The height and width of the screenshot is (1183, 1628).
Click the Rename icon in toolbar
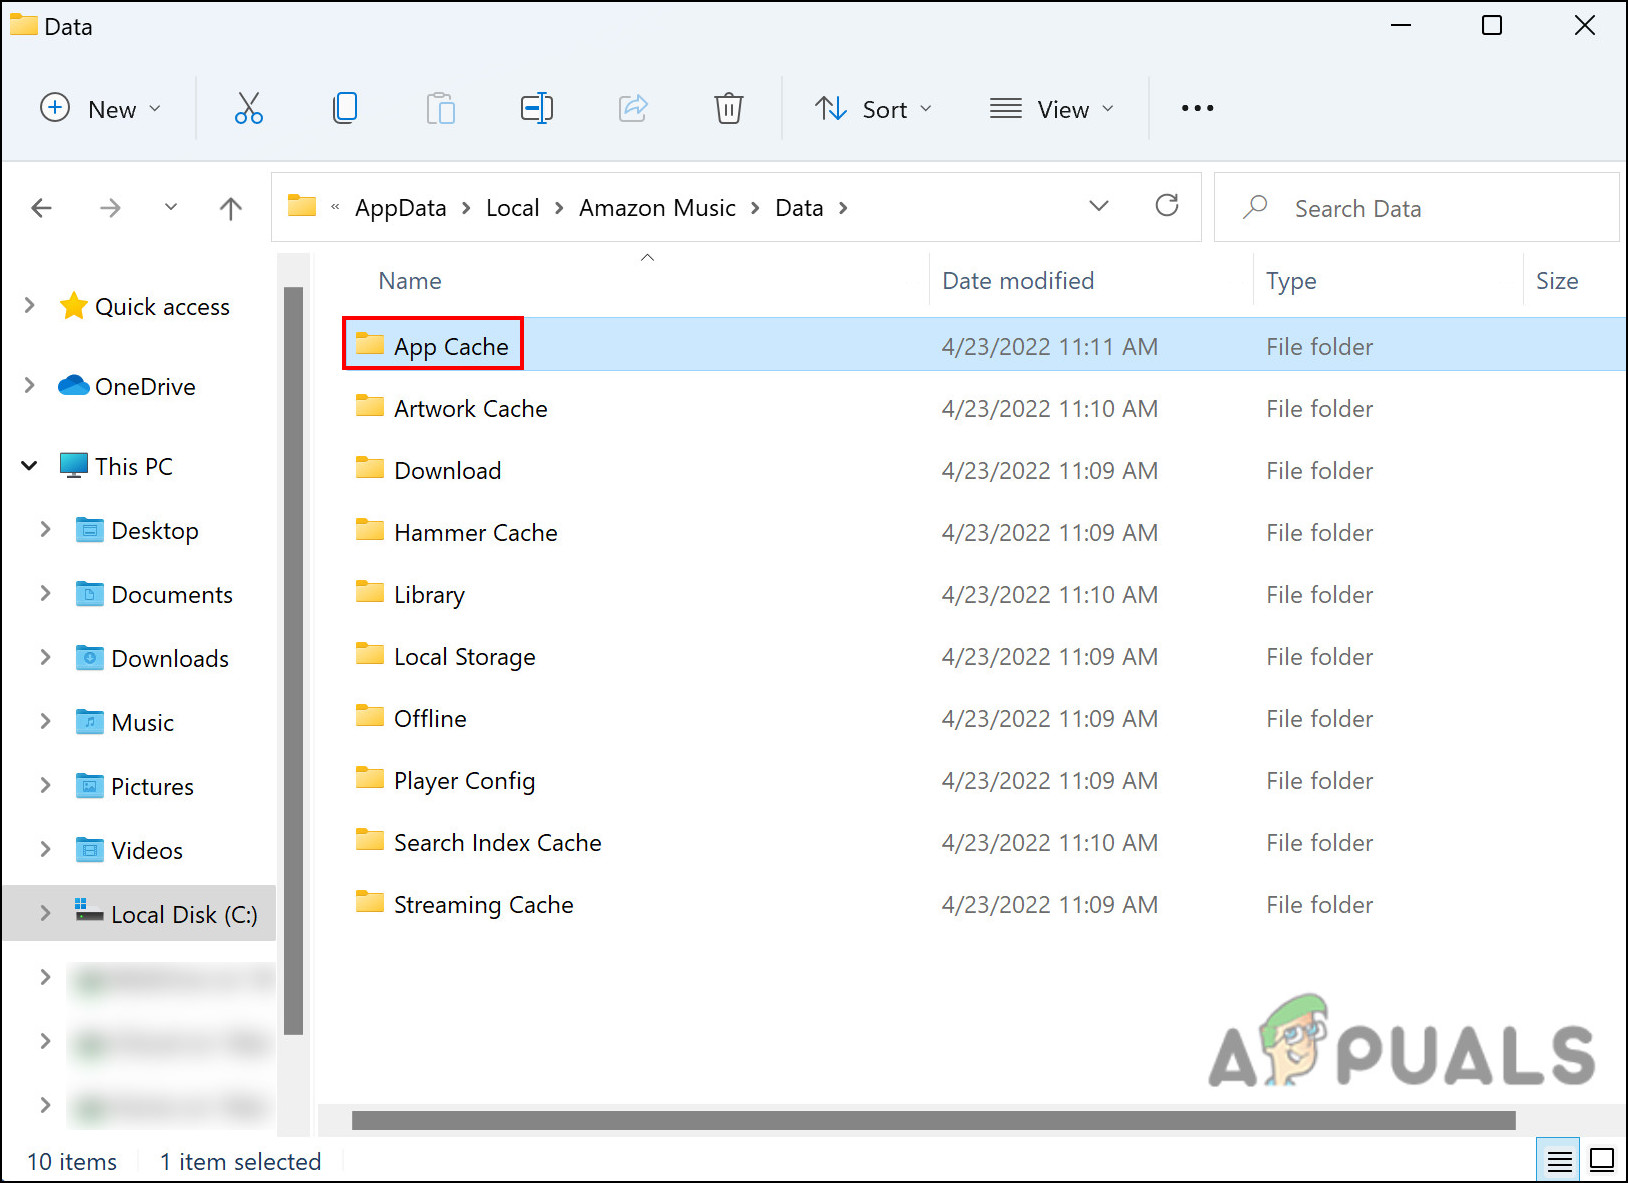(537, 108)
